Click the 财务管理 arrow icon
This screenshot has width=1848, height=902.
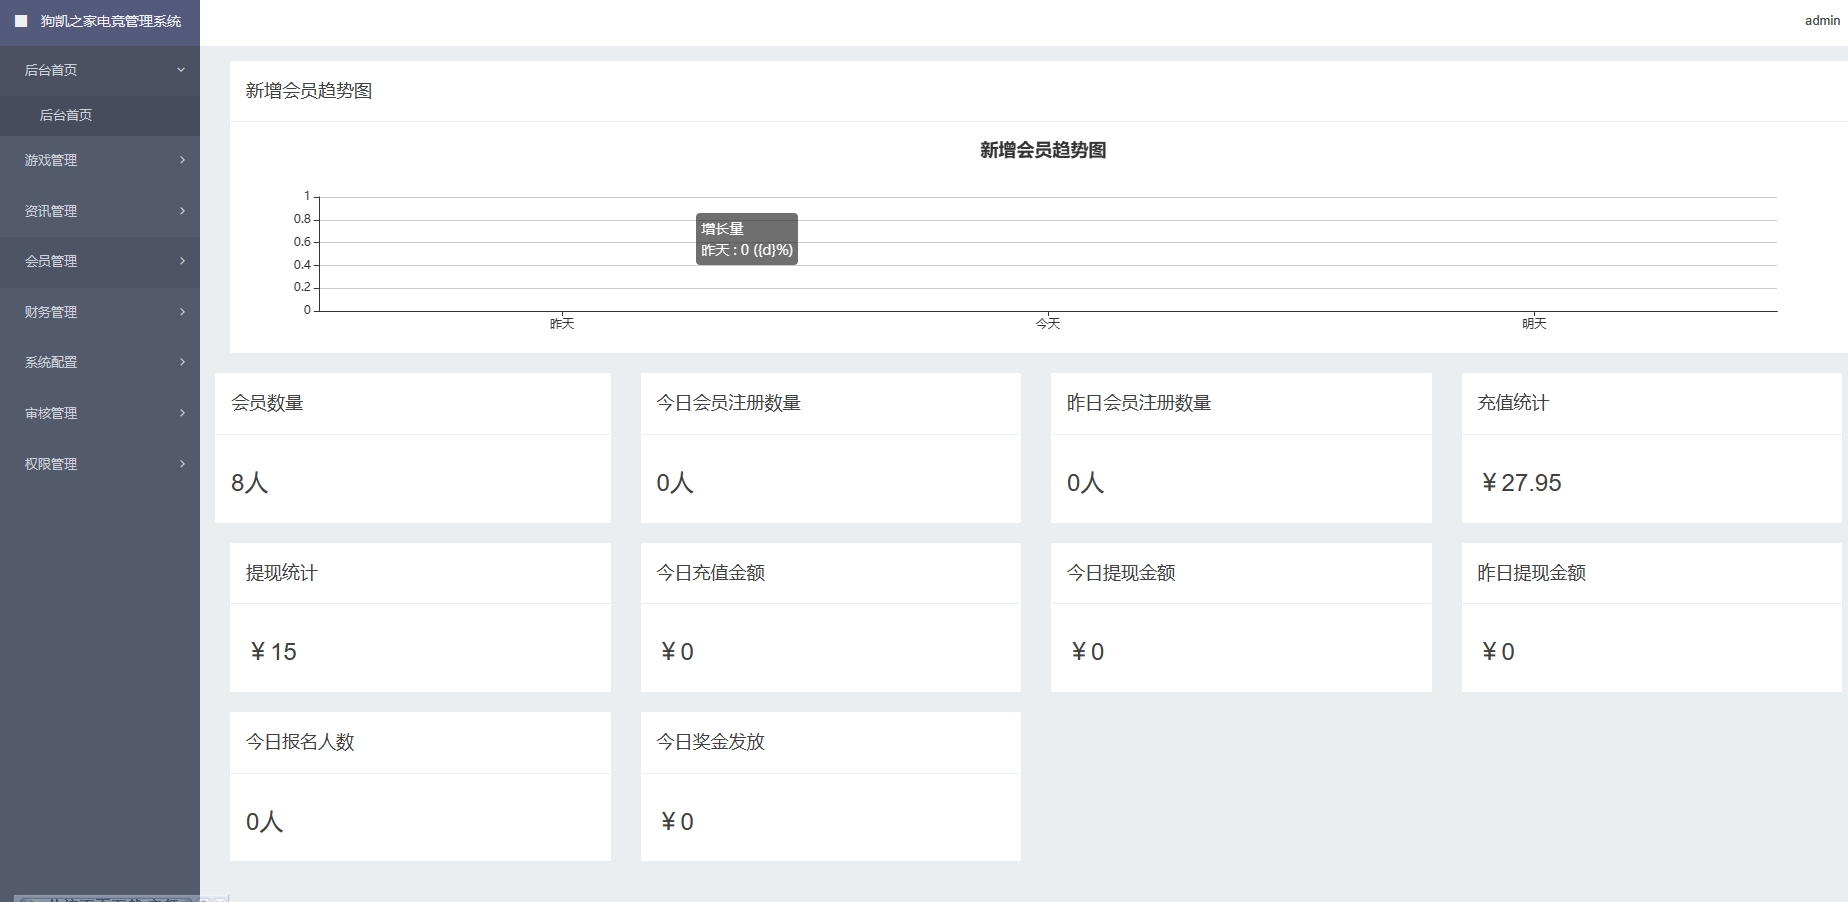click(182, 312)
